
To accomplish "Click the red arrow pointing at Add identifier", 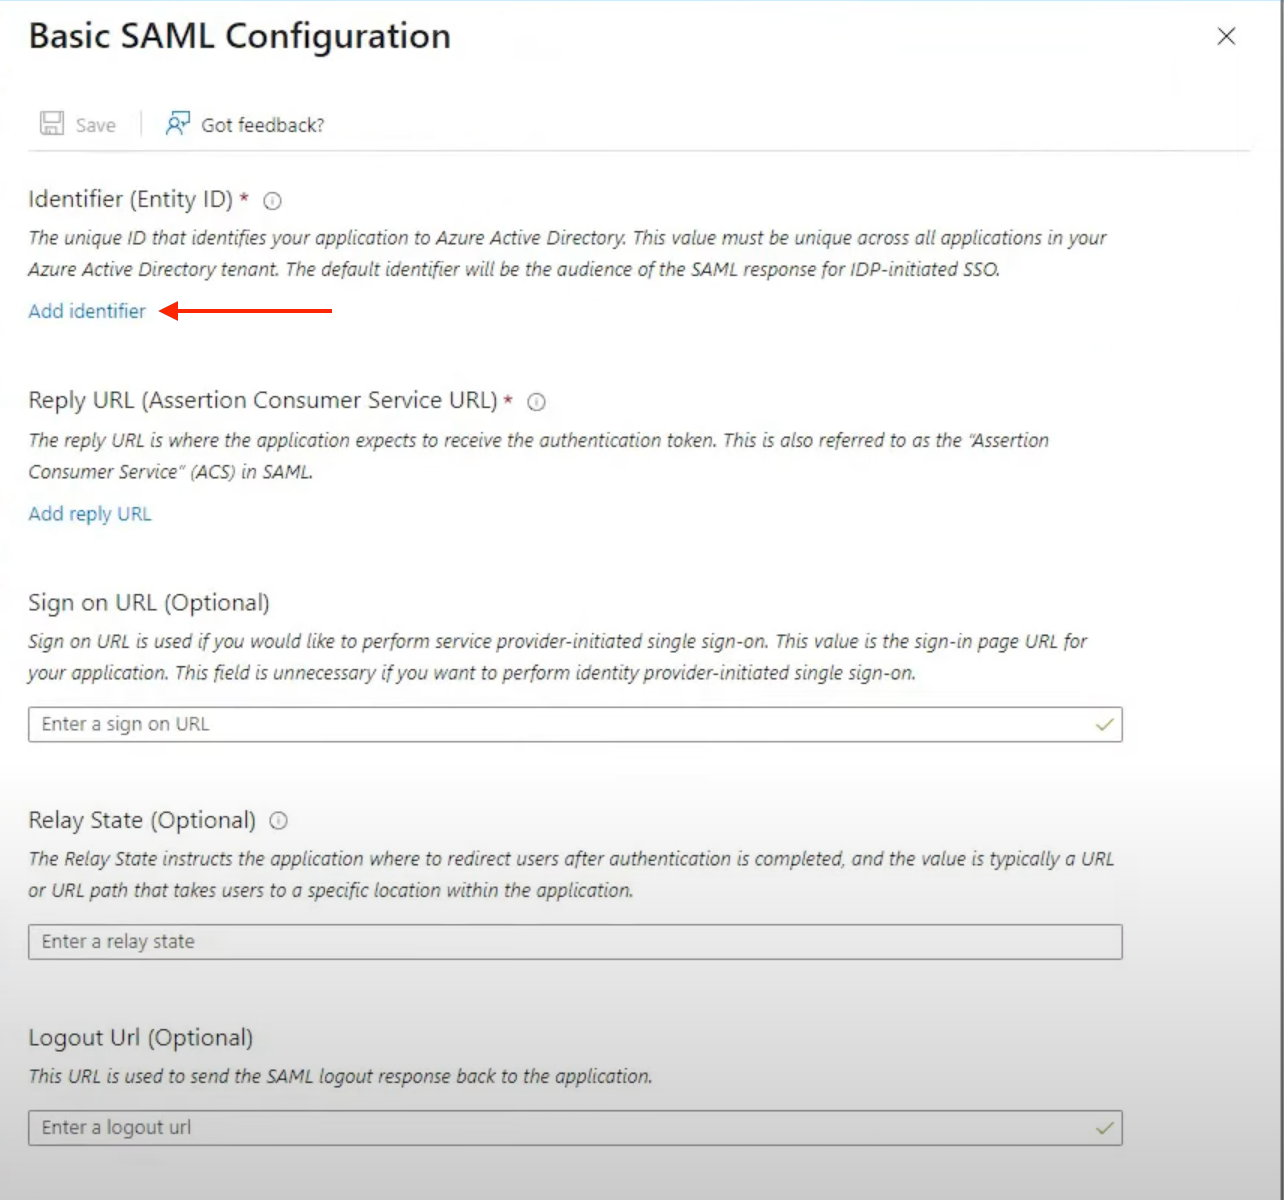I will tap(245, 312).
